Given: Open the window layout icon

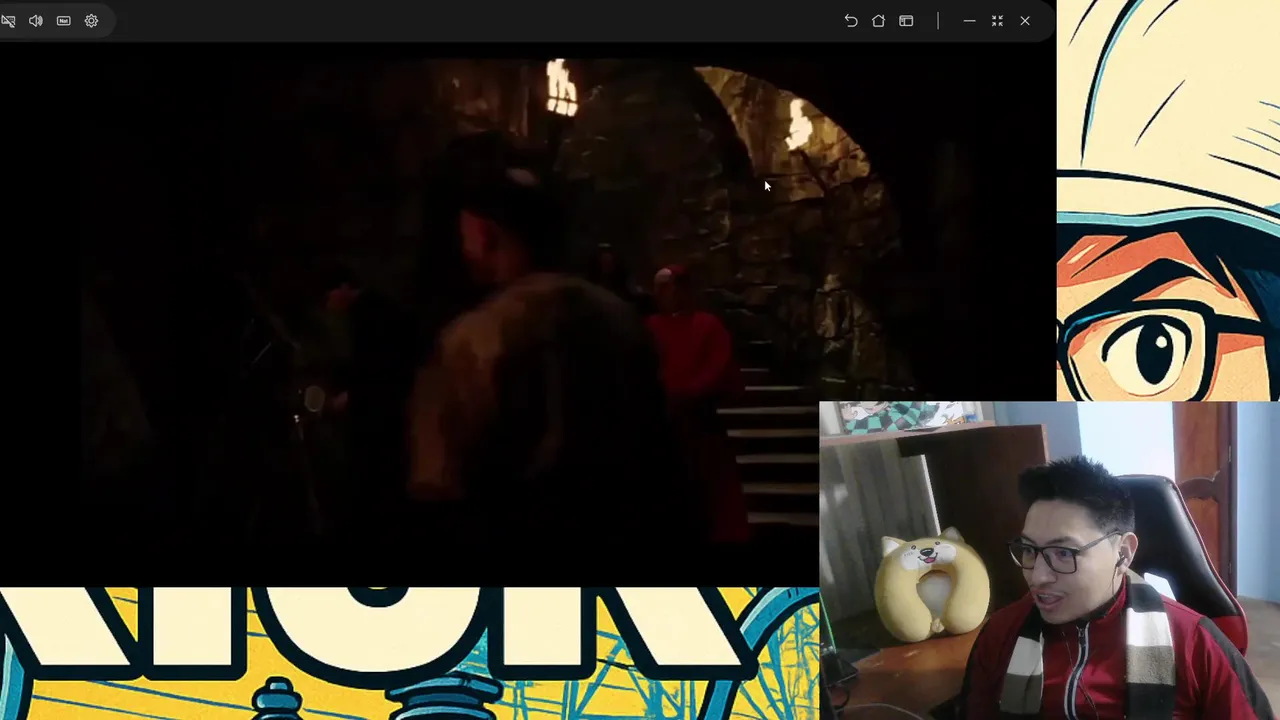Looking at the screenshot, I should click(907, 21).
